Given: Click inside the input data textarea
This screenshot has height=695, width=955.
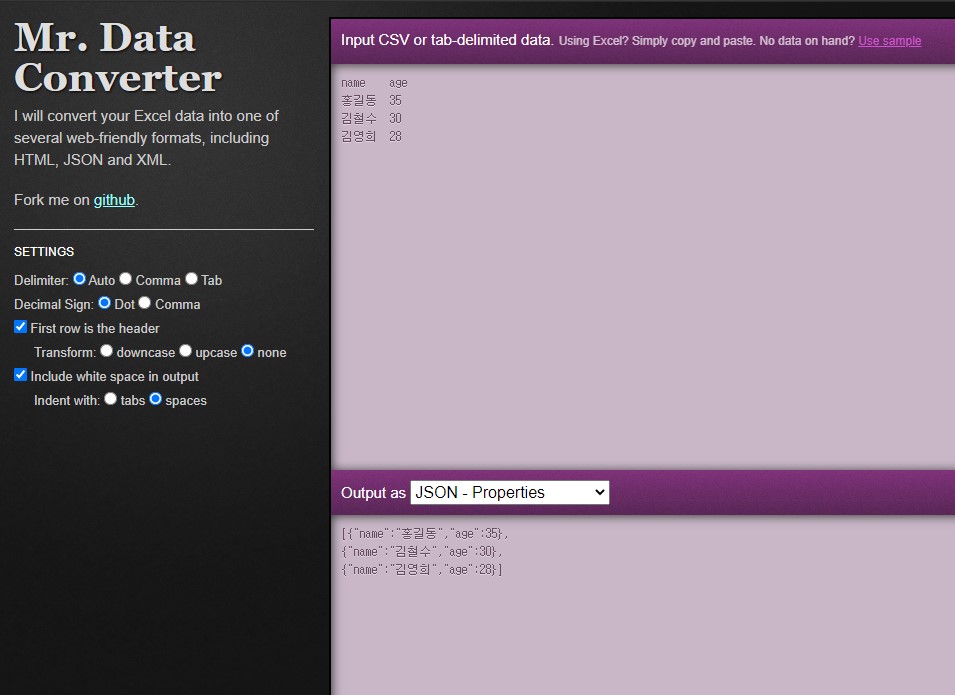Looking at the screenshot, I should tap(643, 267).
